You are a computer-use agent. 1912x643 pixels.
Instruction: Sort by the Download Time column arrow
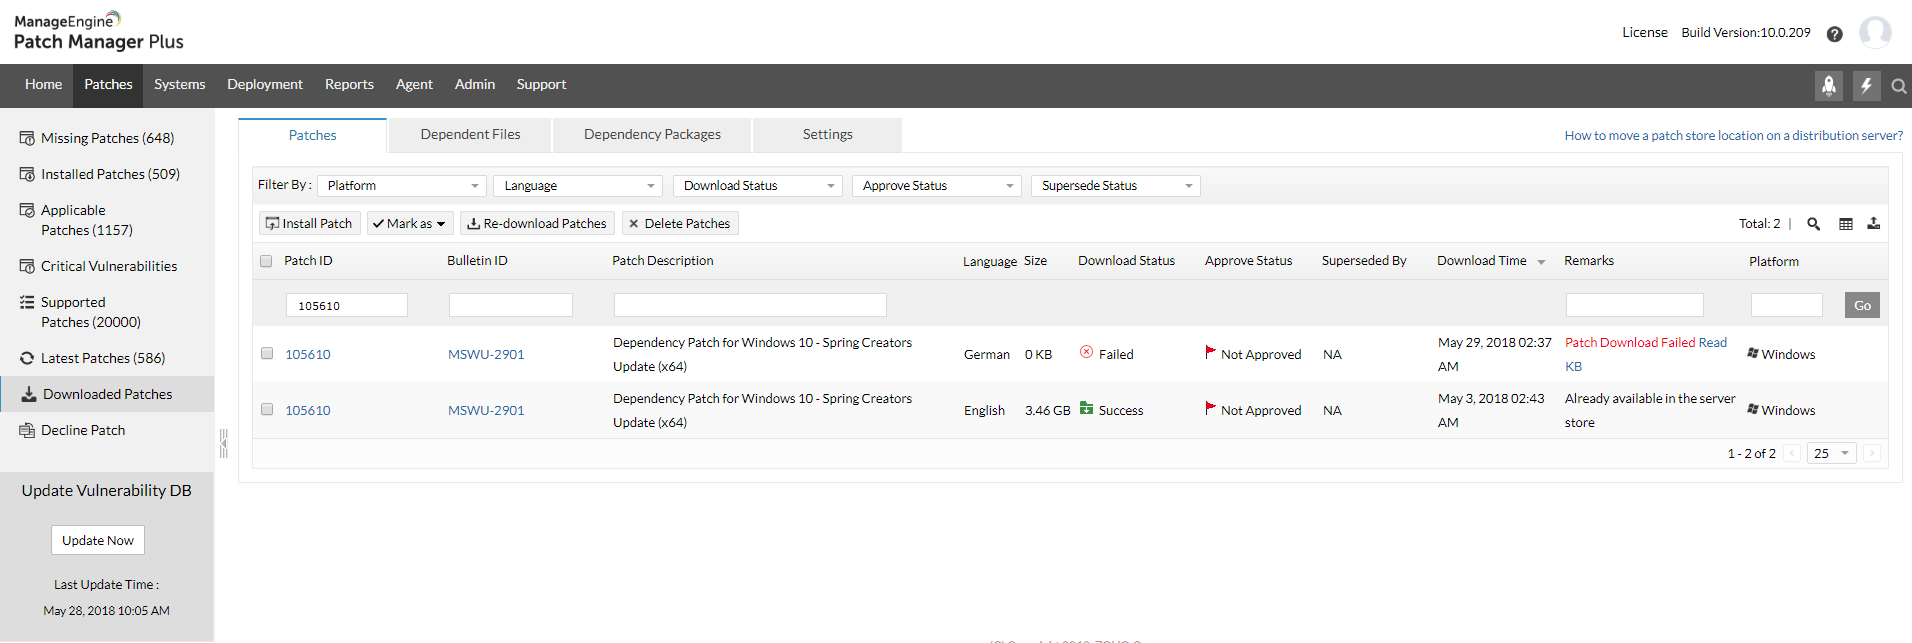[1541, 262]
